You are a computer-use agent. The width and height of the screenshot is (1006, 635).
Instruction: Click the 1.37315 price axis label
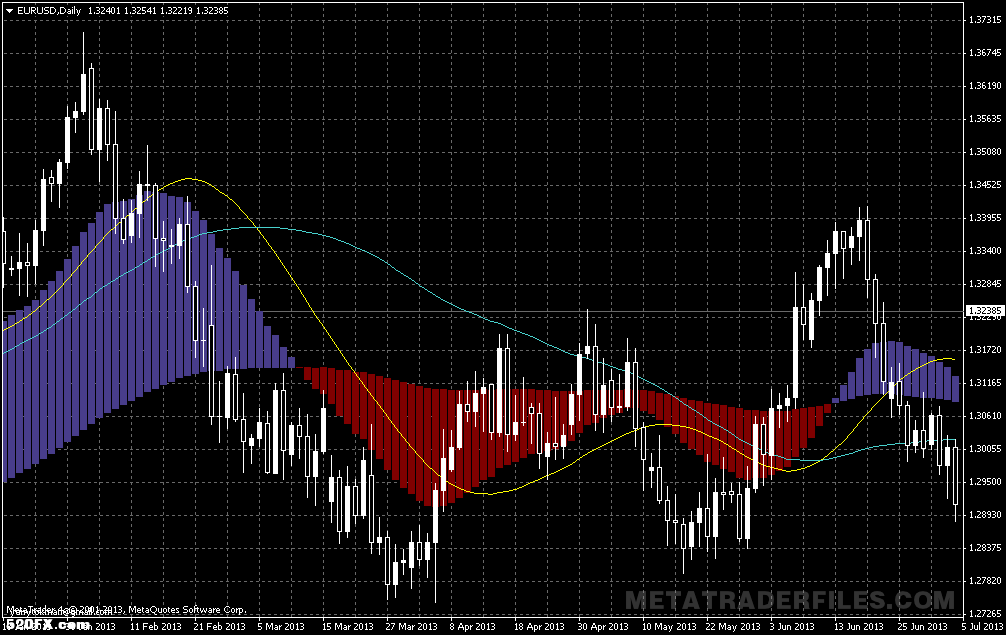(x=984, y=20)
